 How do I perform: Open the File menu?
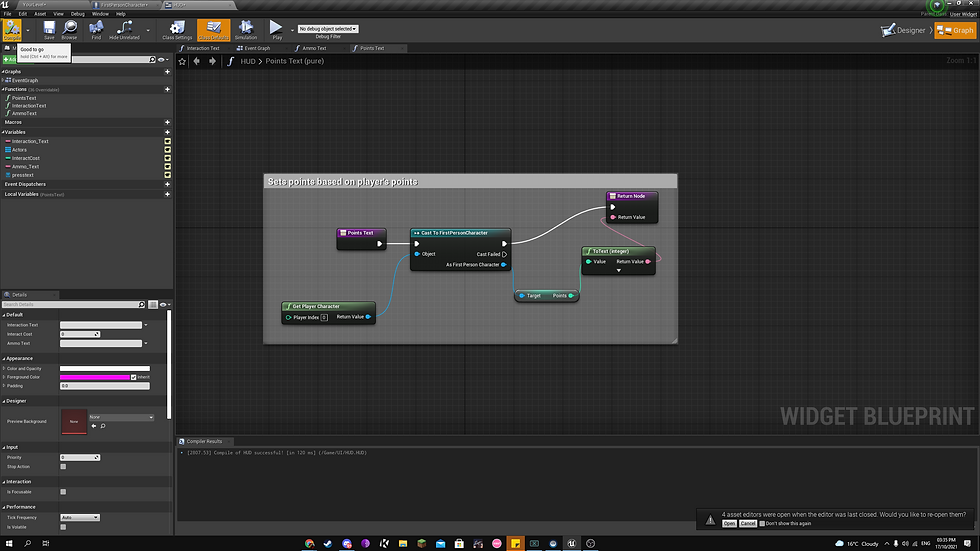point(8,14)
